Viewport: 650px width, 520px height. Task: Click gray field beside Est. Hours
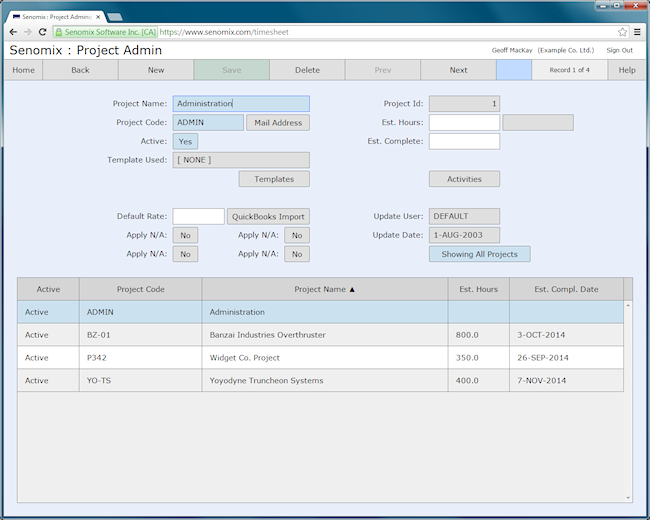538,122
